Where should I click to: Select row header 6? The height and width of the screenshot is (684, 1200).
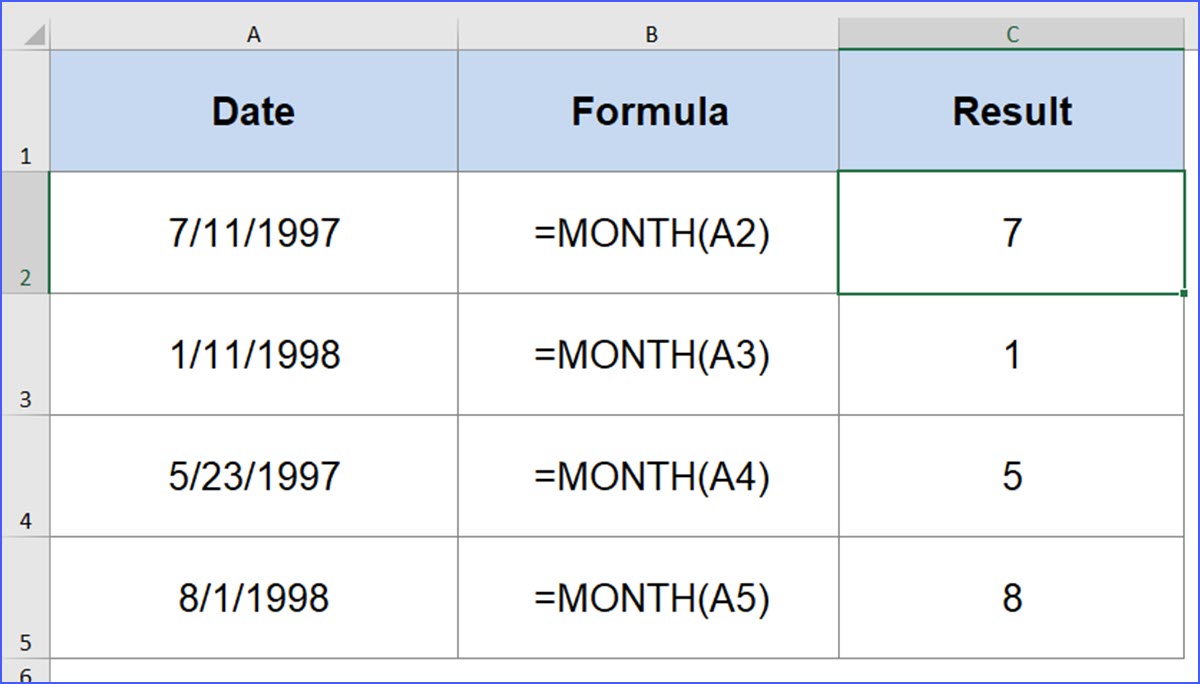click(x=26, y=672)
